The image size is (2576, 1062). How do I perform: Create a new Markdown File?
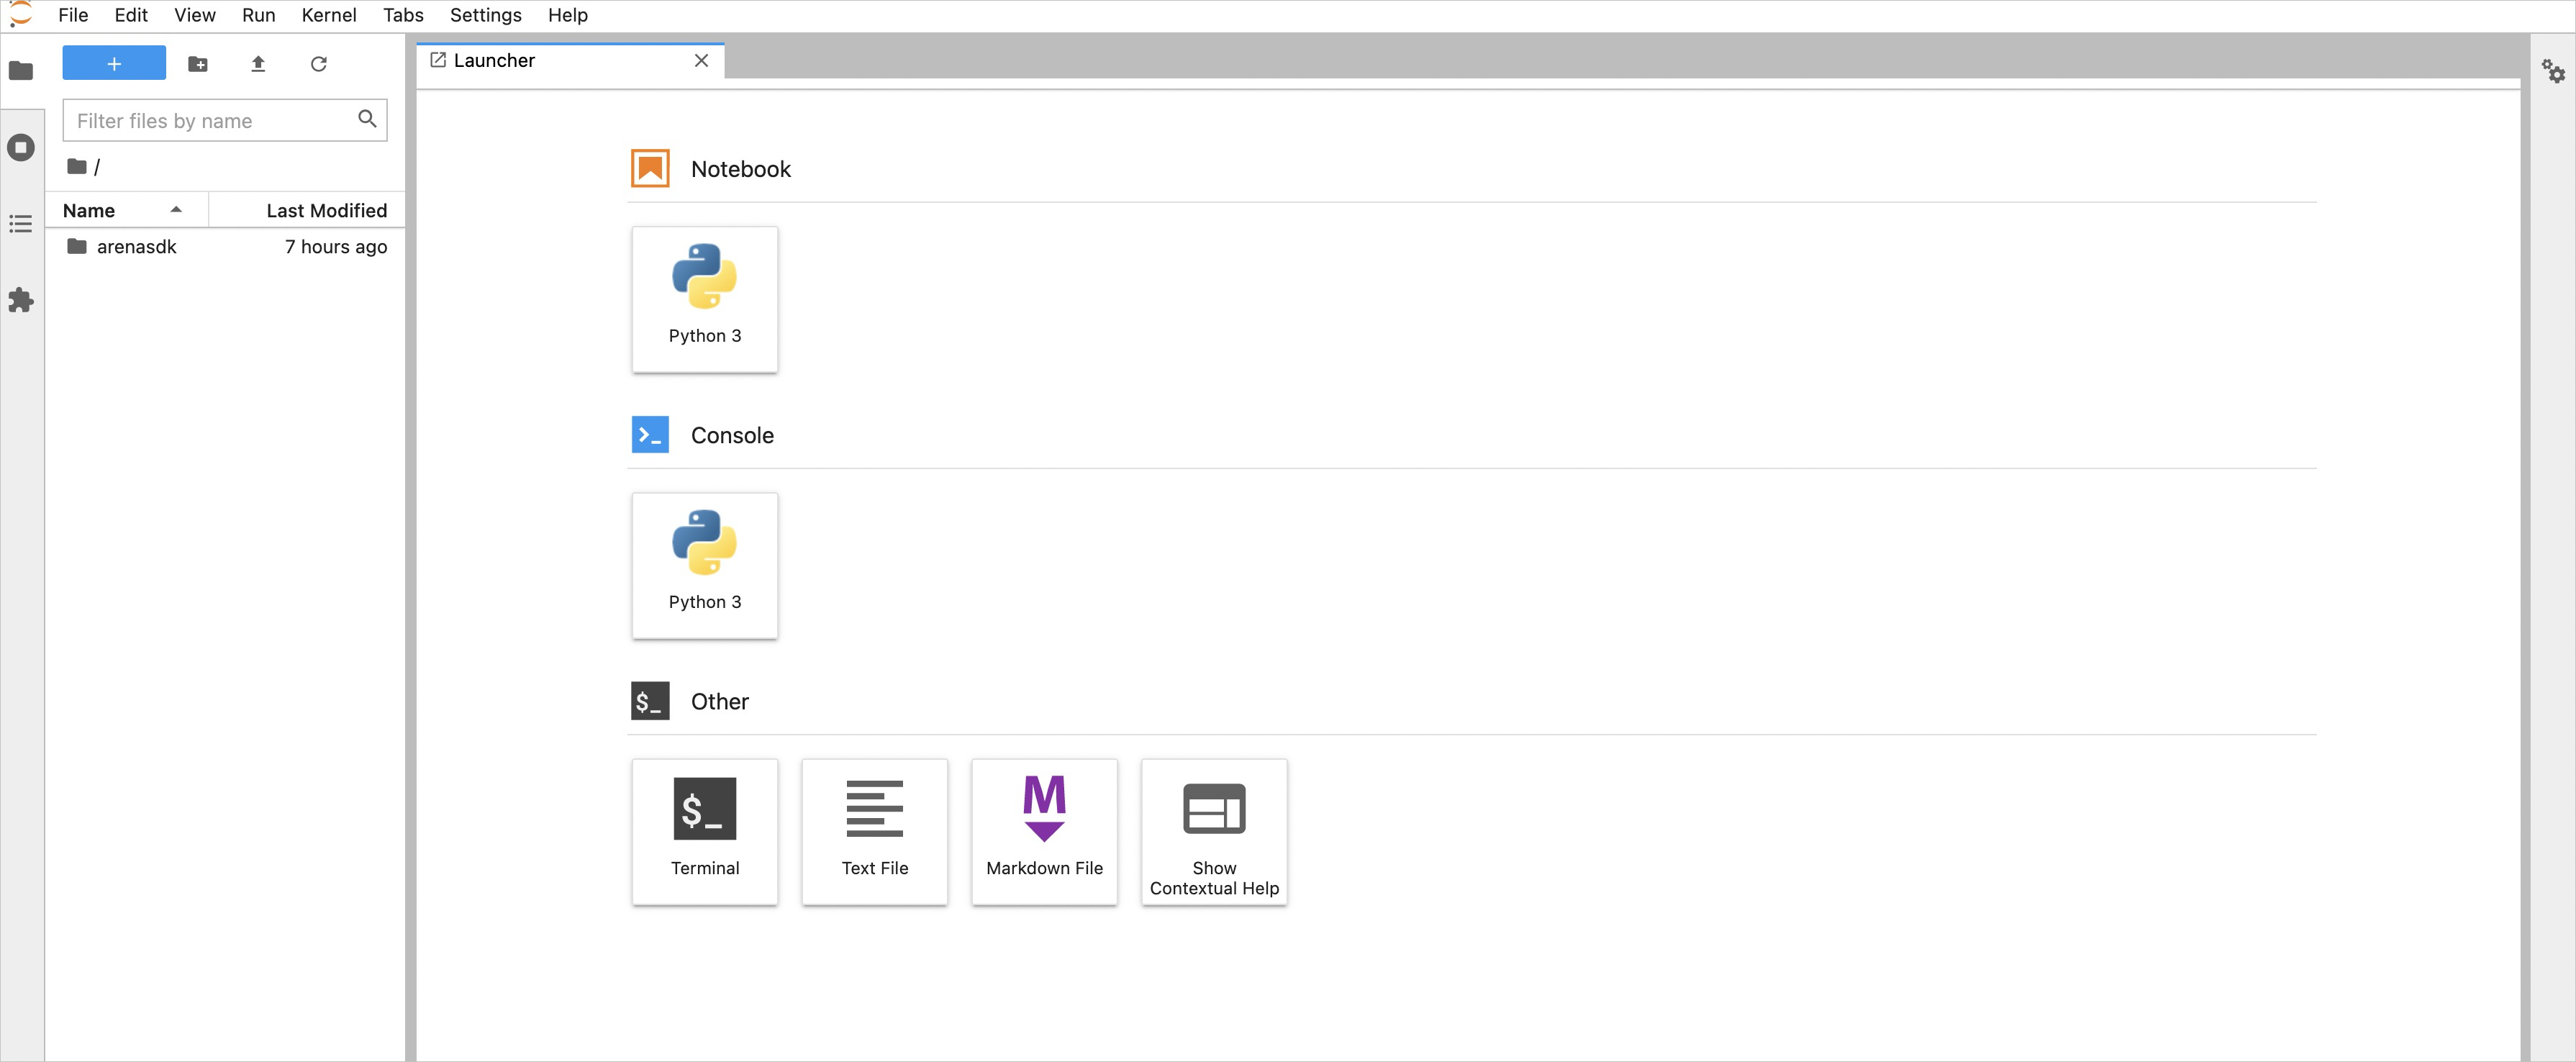(1044, 831)
